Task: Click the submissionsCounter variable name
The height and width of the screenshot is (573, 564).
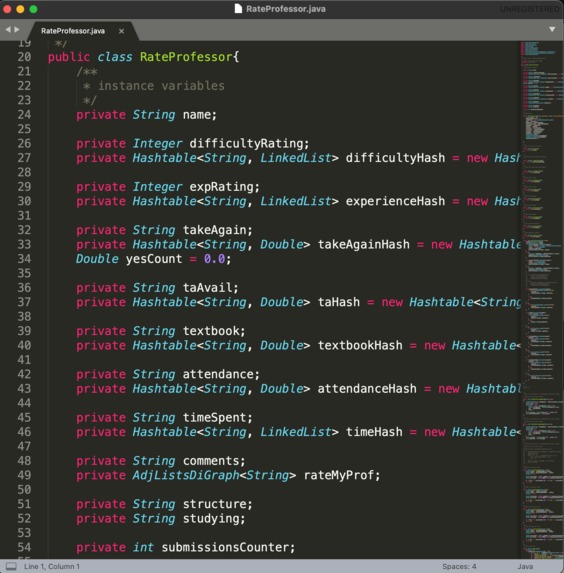Action: click(224, 547)
